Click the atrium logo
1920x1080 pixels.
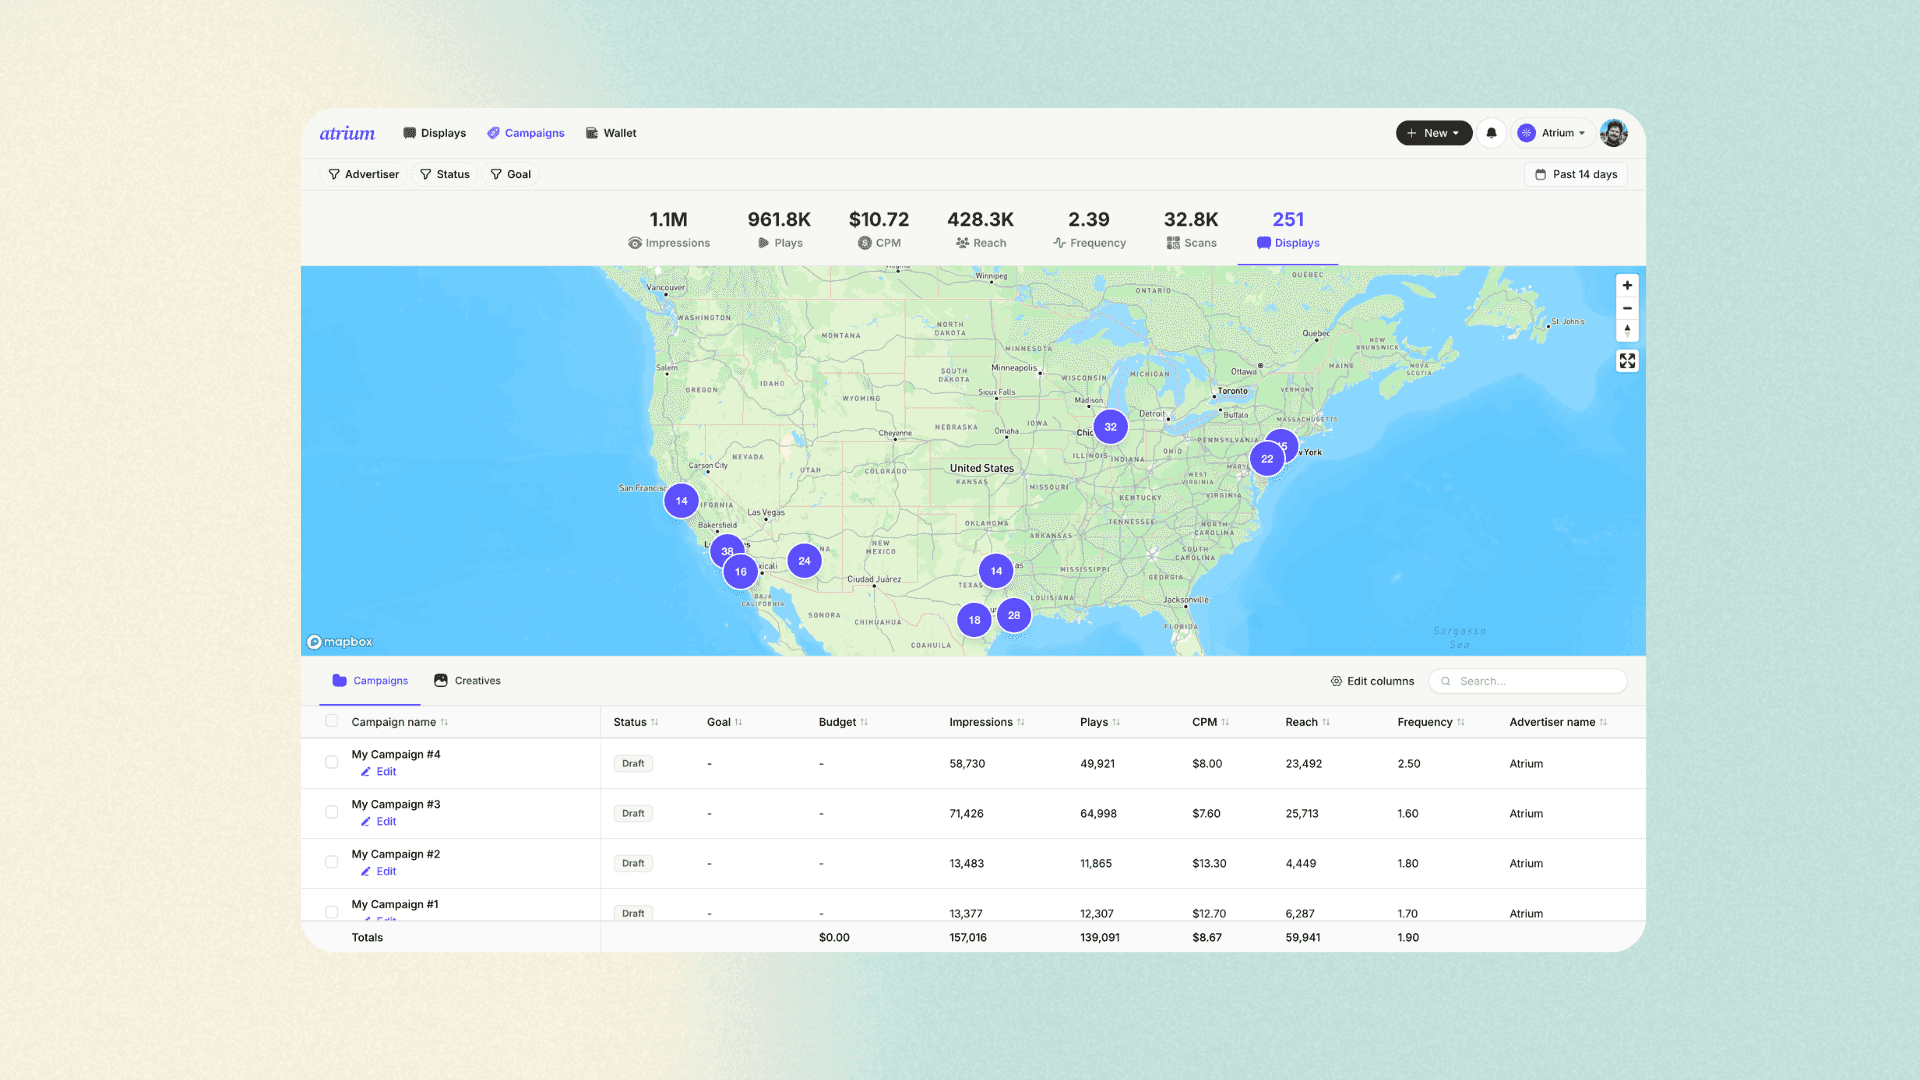347,133
